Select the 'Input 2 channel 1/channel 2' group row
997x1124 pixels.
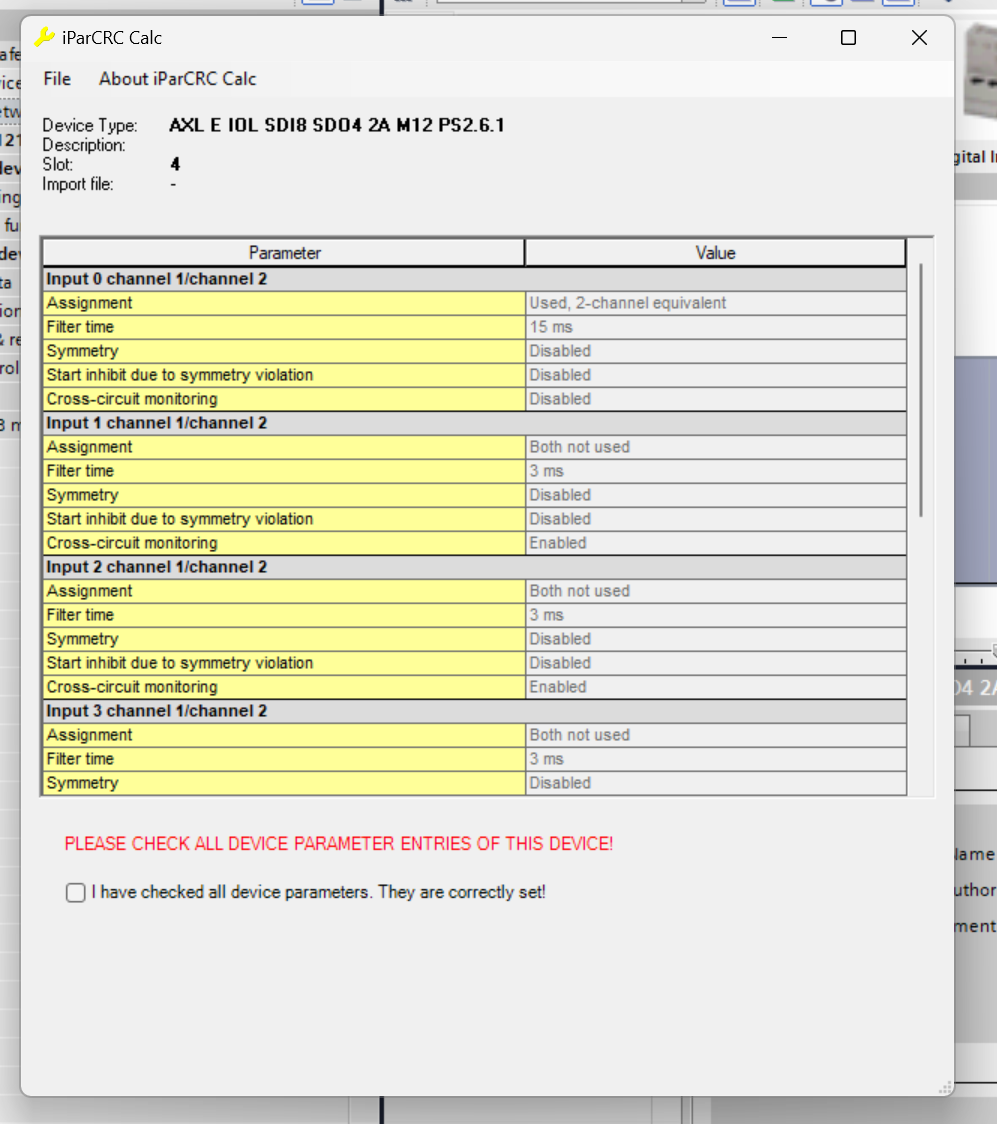click(x=474, y=567)
